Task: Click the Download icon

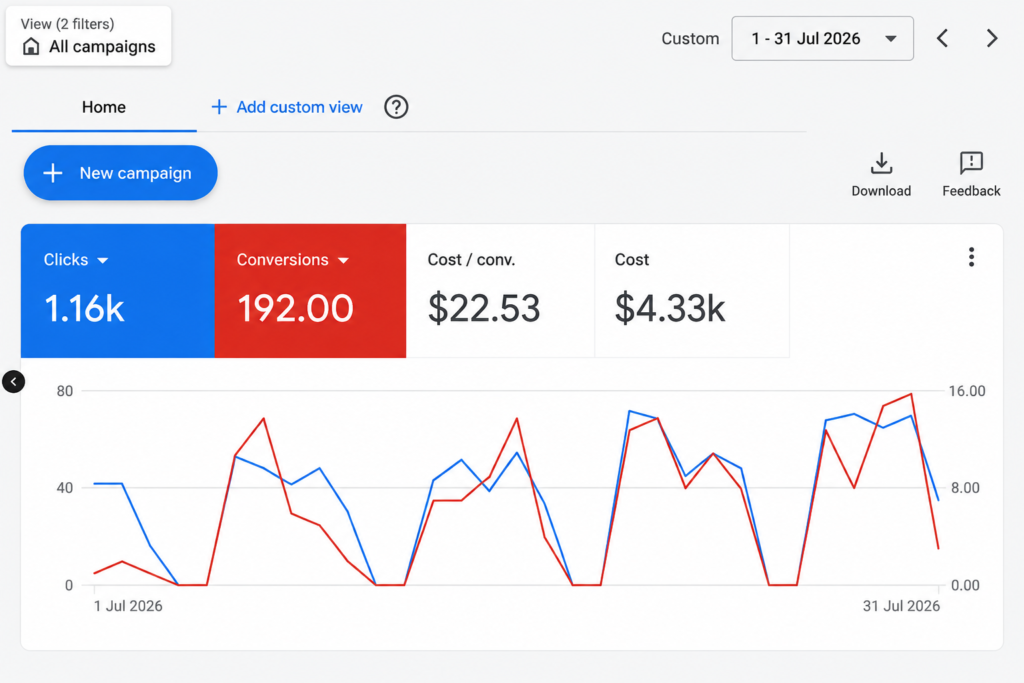Action: [881, 163]
